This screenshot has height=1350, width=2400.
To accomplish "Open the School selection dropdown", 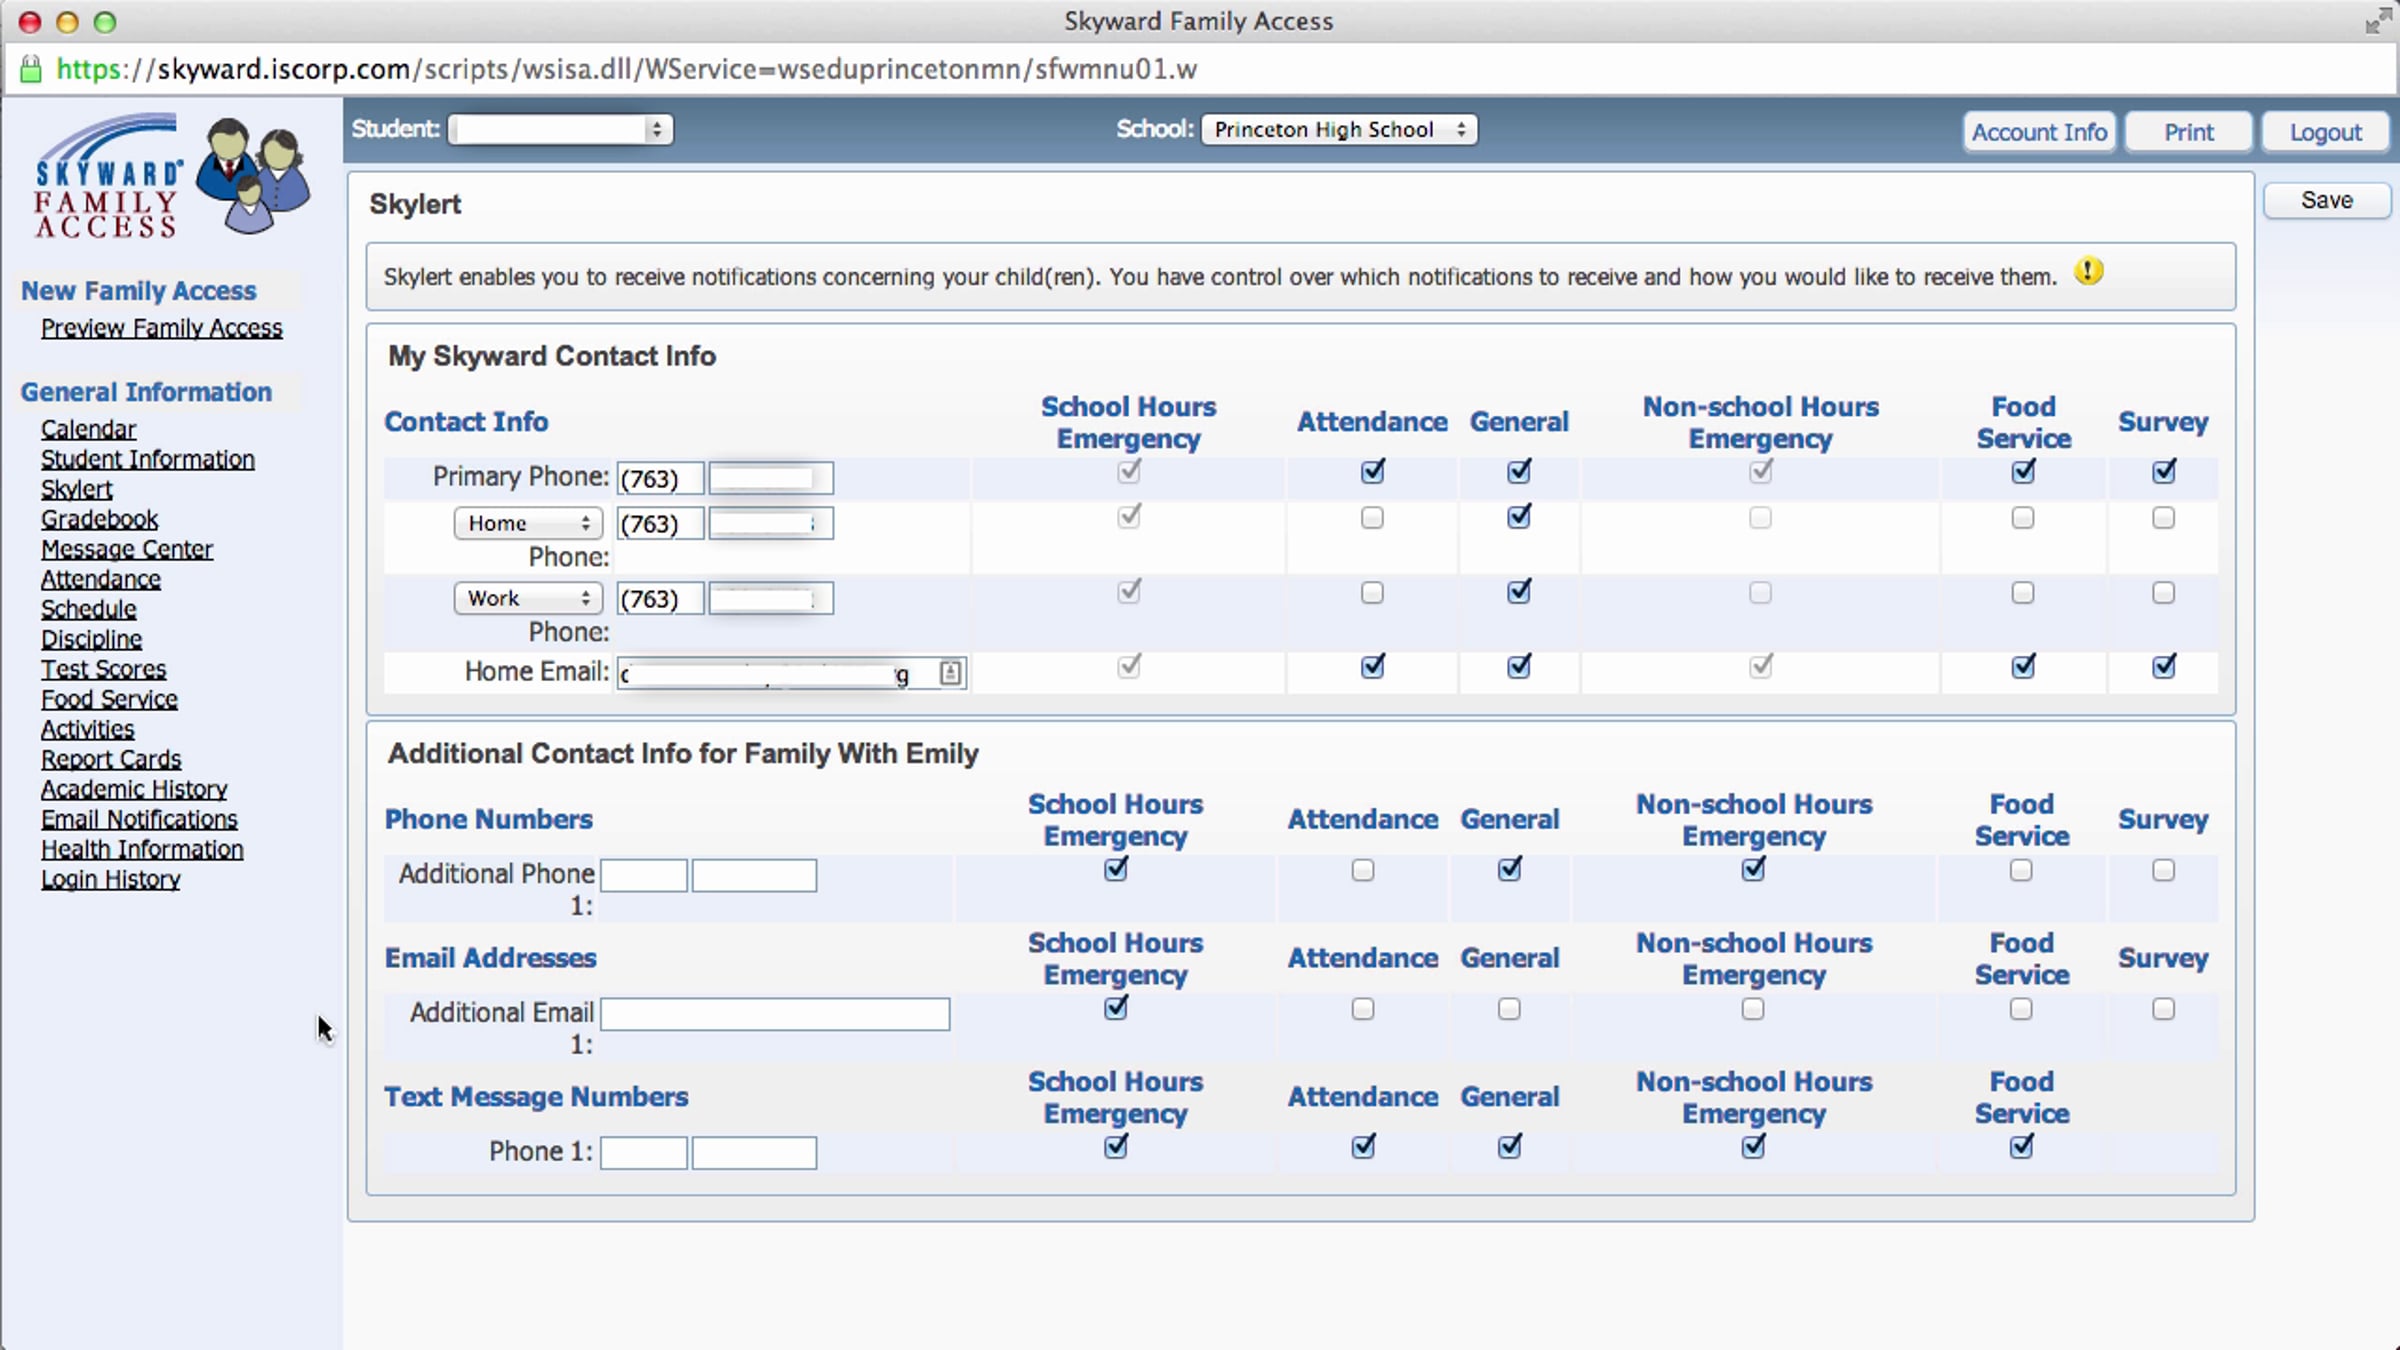I will point(1338,129).
